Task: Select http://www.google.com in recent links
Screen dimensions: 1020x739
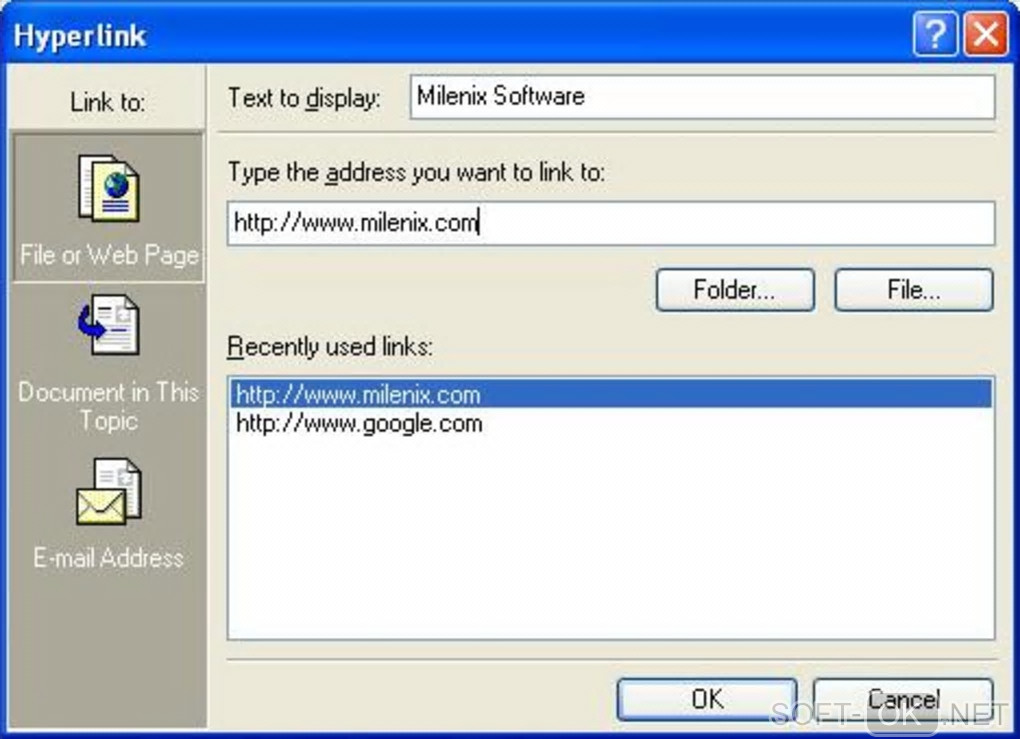Action: point(611,423)
